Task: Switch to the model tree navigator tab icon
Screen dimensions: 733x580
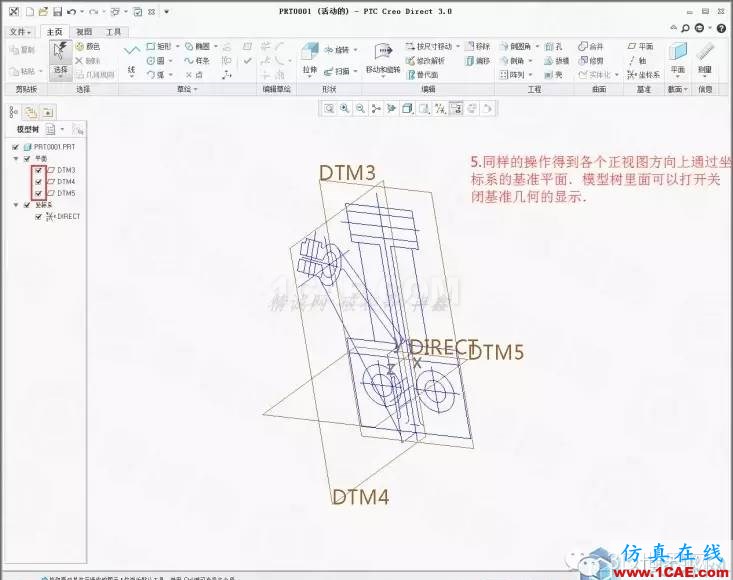Action: click(14, 112)
